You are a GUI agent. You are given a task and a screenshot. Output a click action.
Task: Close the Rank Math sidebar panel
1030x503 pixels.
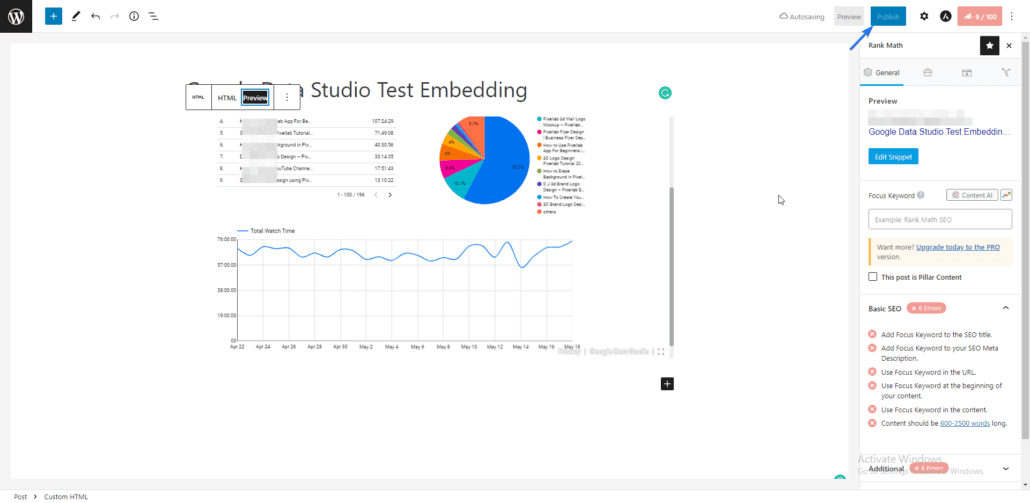pos(1009,45)
